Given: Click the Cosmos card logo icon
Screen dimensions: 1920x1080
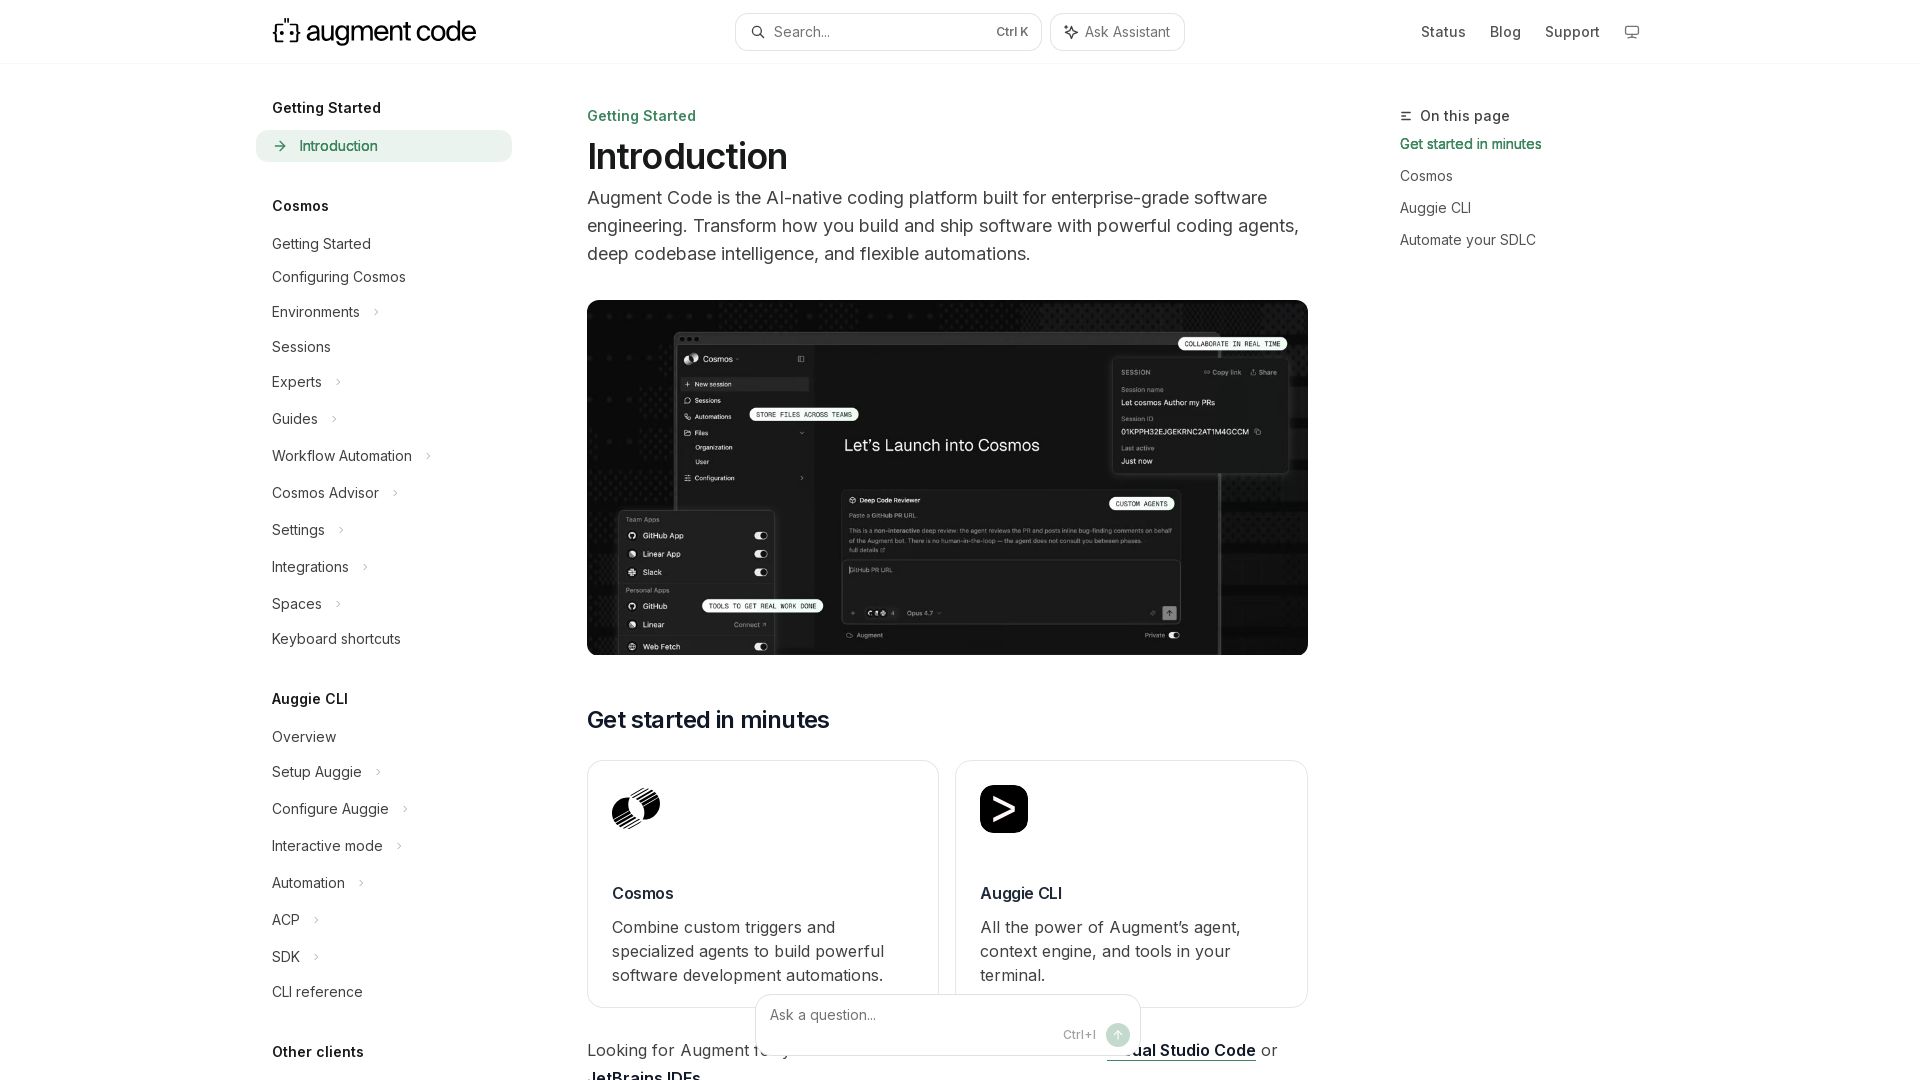Looking at the screenshot, I should (x=636, y=809).
